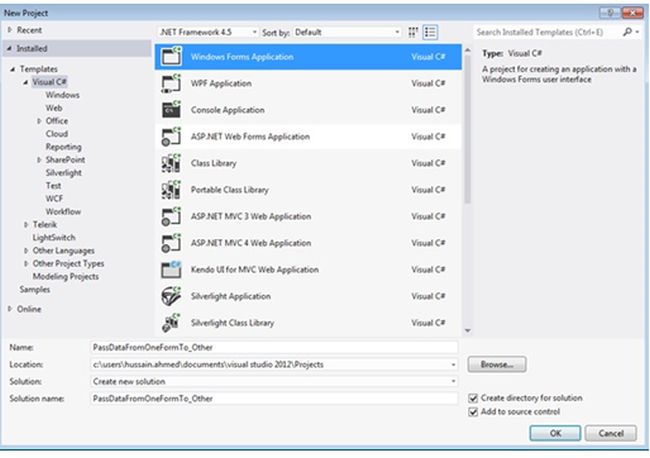Toggle Add to source control checkbox
The height and width of the screenshot is (458, 650).
pyautogui.click(x=473, y=412)
